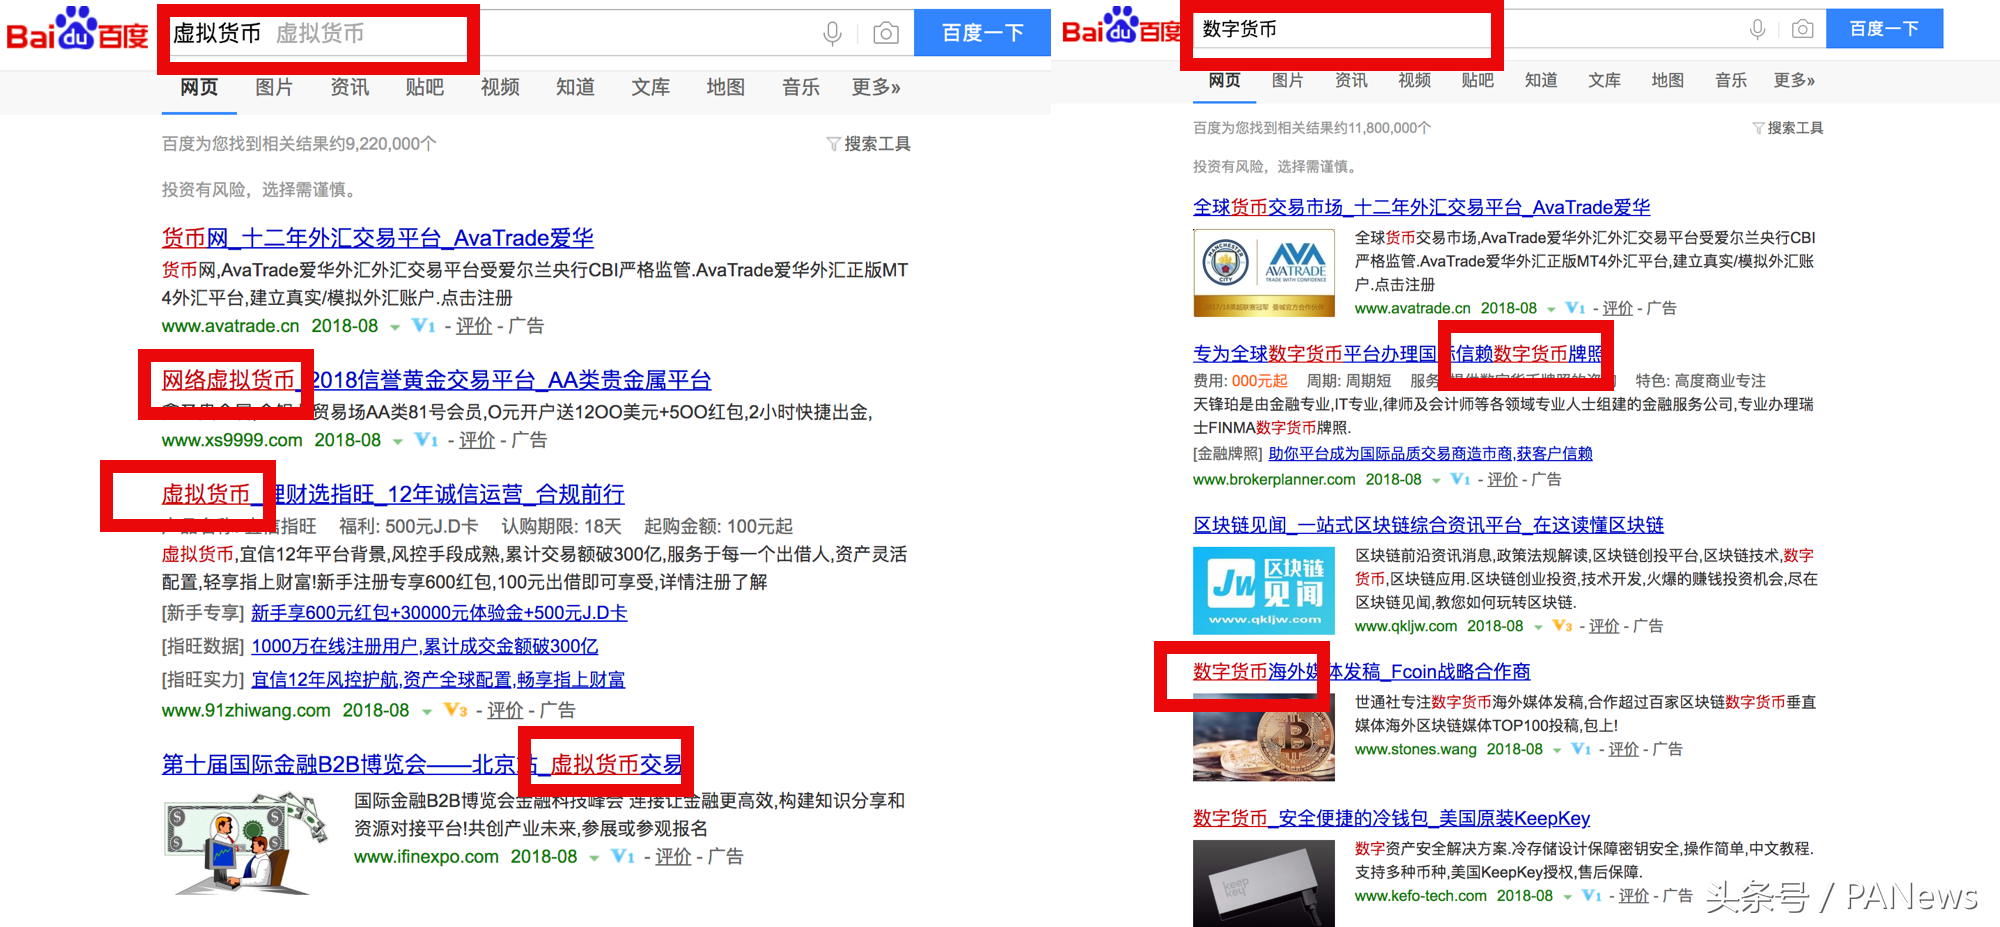
Task: Open the 区块链见闻 result title link
Action: tap(1427, 525)
